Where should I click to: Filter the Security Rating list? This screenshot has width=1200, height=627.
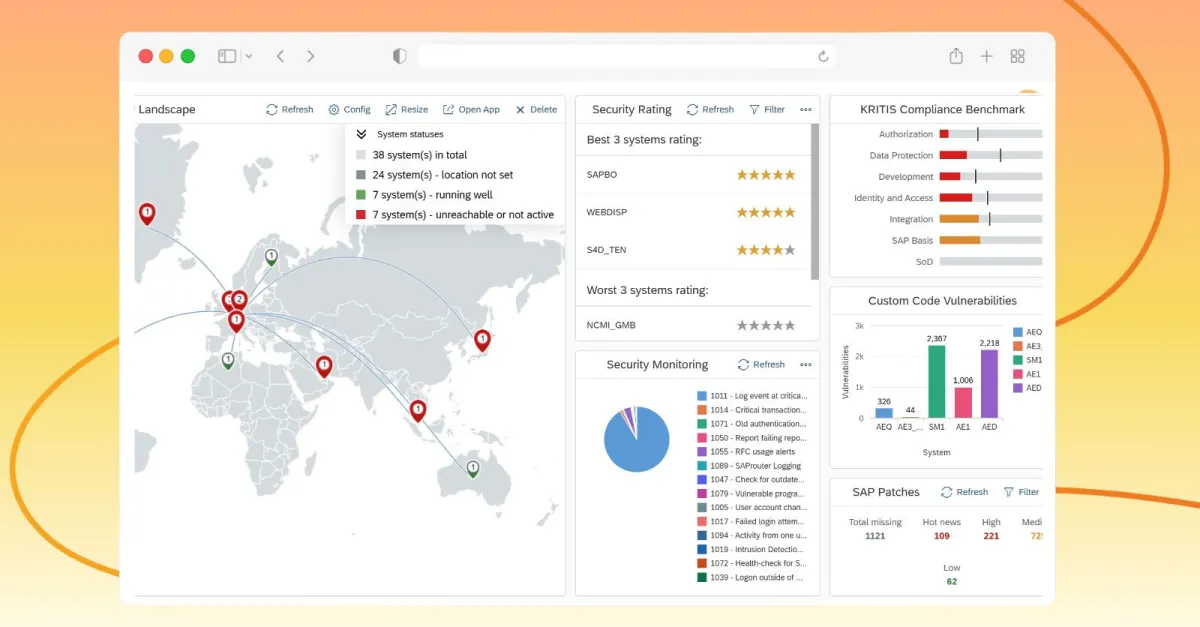pos(766,109)
